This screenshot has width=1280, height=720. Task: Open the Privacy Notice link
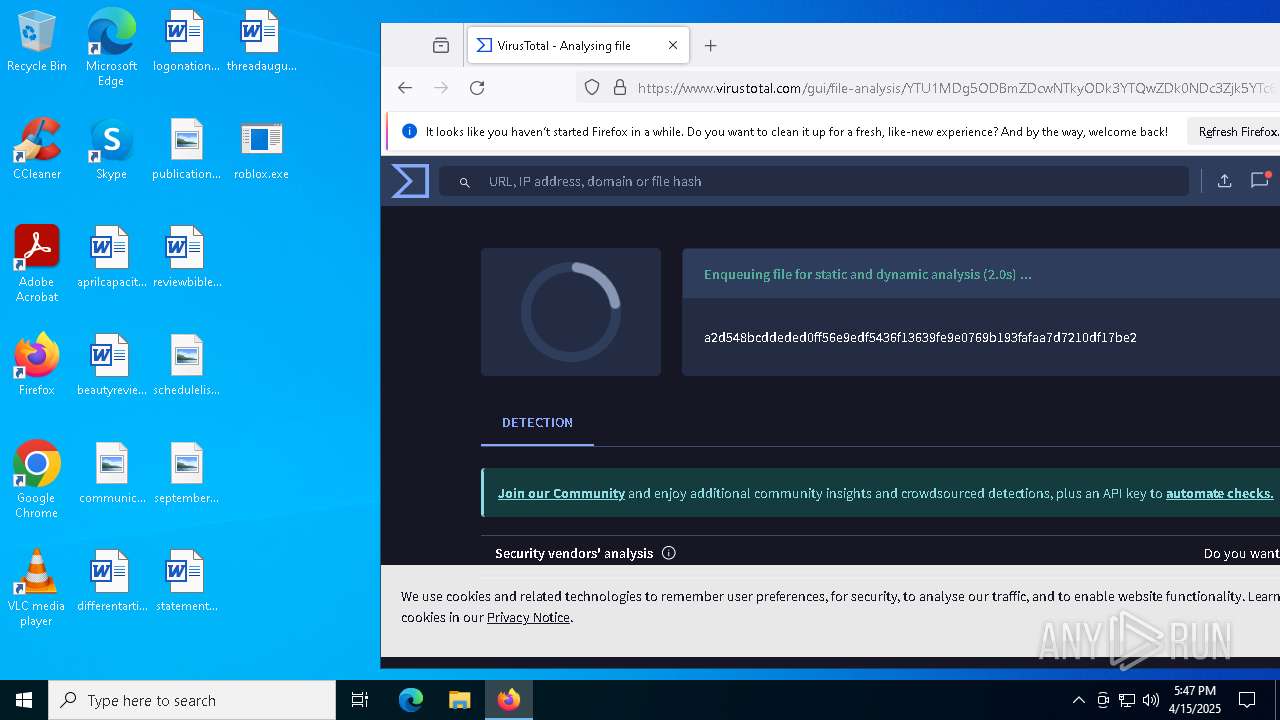[528, 617]
